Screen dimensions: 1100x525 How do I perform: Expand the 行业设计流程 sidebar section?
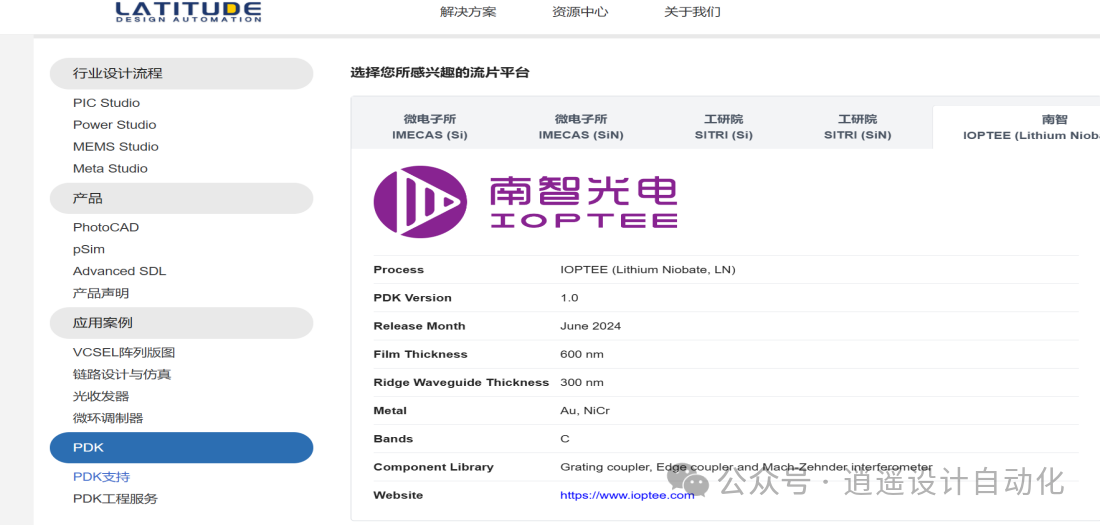pyautogui.click(x=181, y=73)
